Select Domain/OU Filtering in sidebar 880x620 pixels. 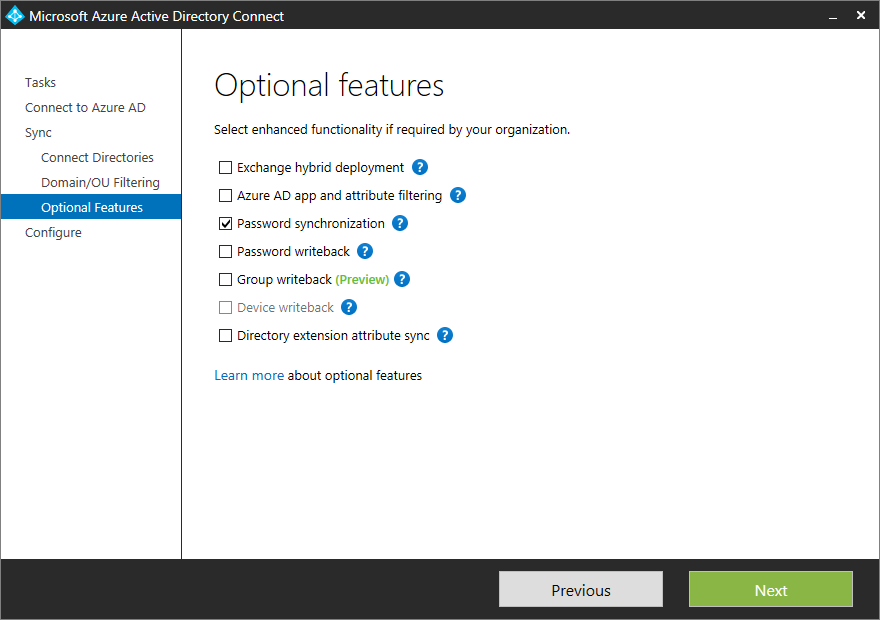(x=100, y=182)
